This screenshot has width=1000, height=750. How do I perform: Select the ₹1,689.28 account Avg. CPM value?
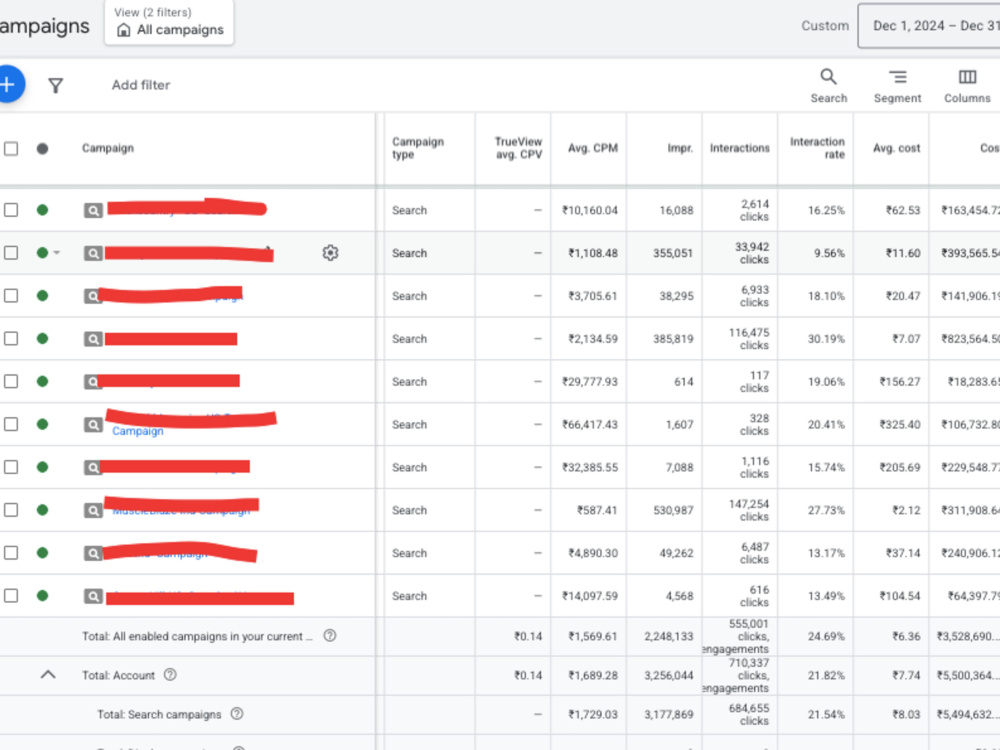(593, 675)
